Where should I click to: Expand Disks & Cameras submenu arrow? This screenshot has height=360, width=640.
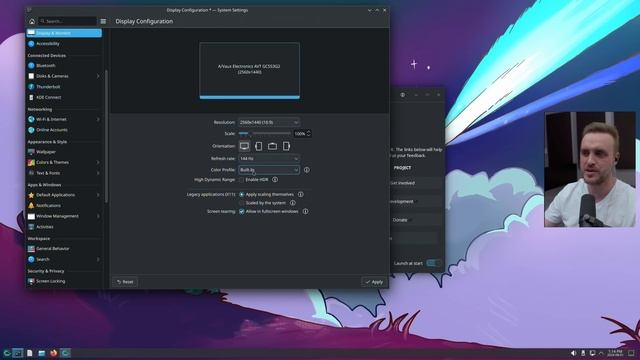click(98, 76)
